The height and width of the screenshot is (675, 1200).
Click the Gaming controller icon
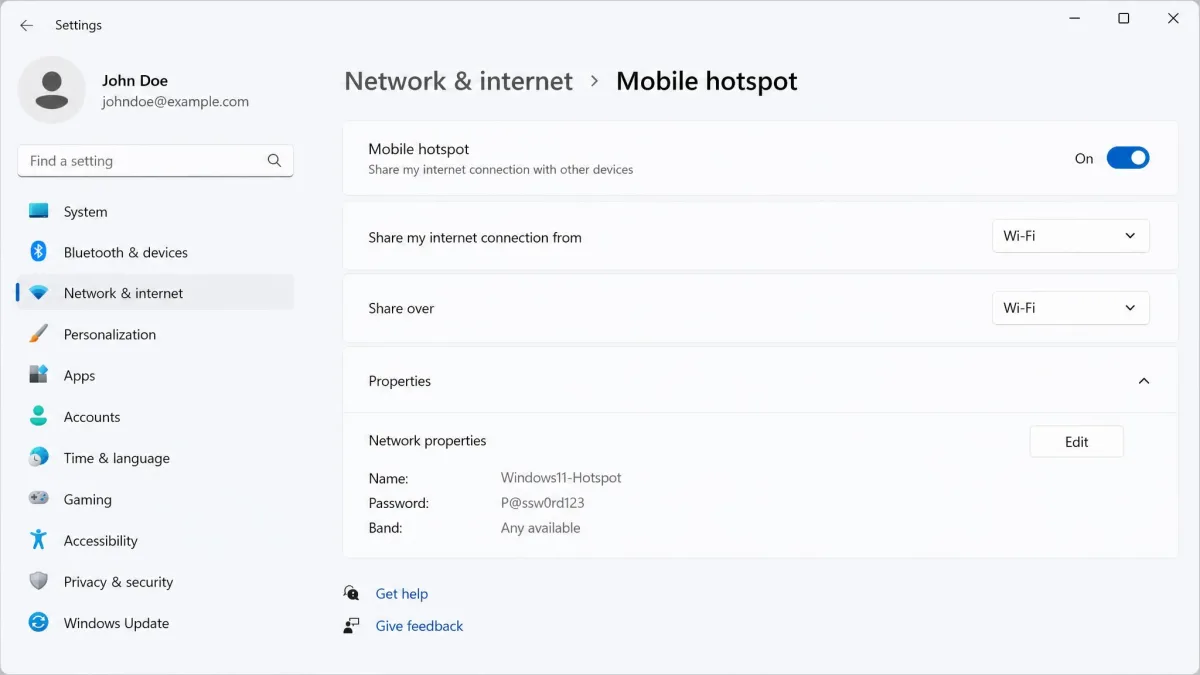point(38,498)
